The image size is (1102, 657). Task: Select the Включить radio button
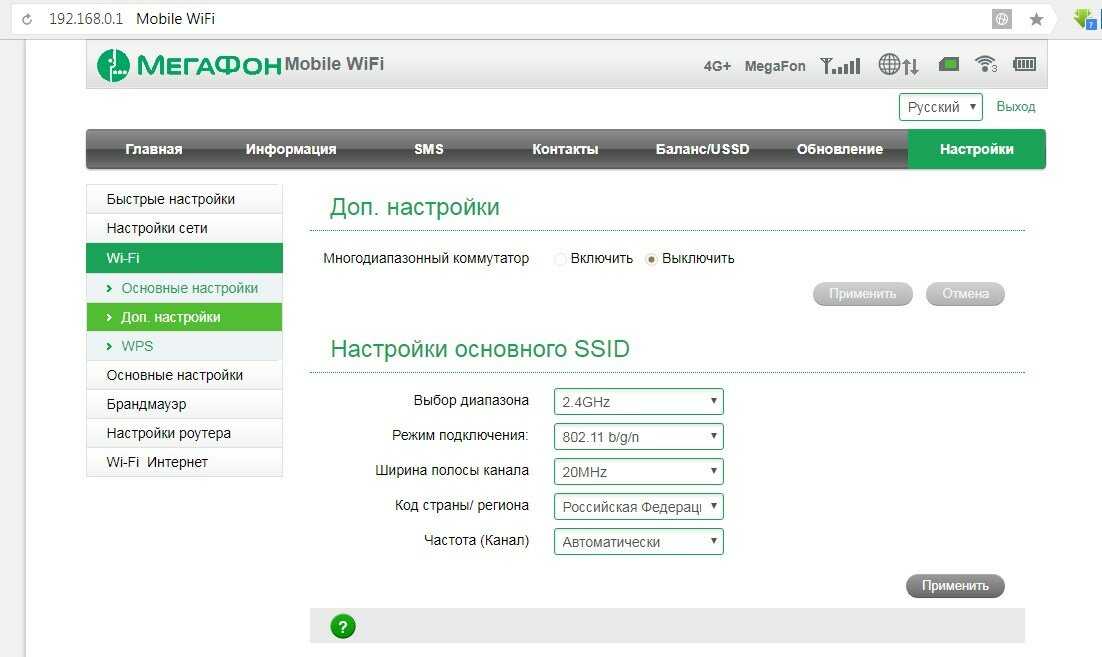[x=560, y=259]
